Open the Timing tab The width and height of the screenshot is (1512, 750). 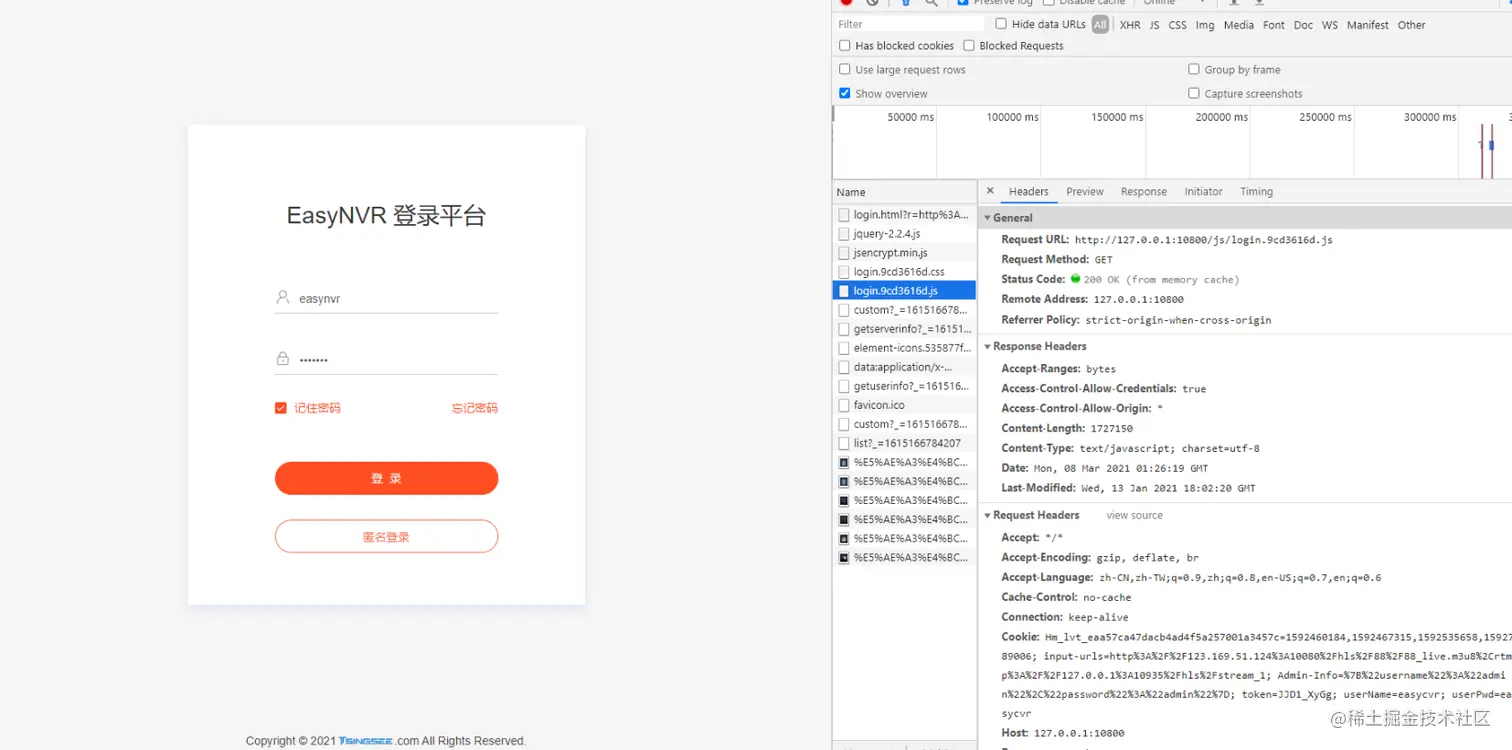tap(1256, 192)
